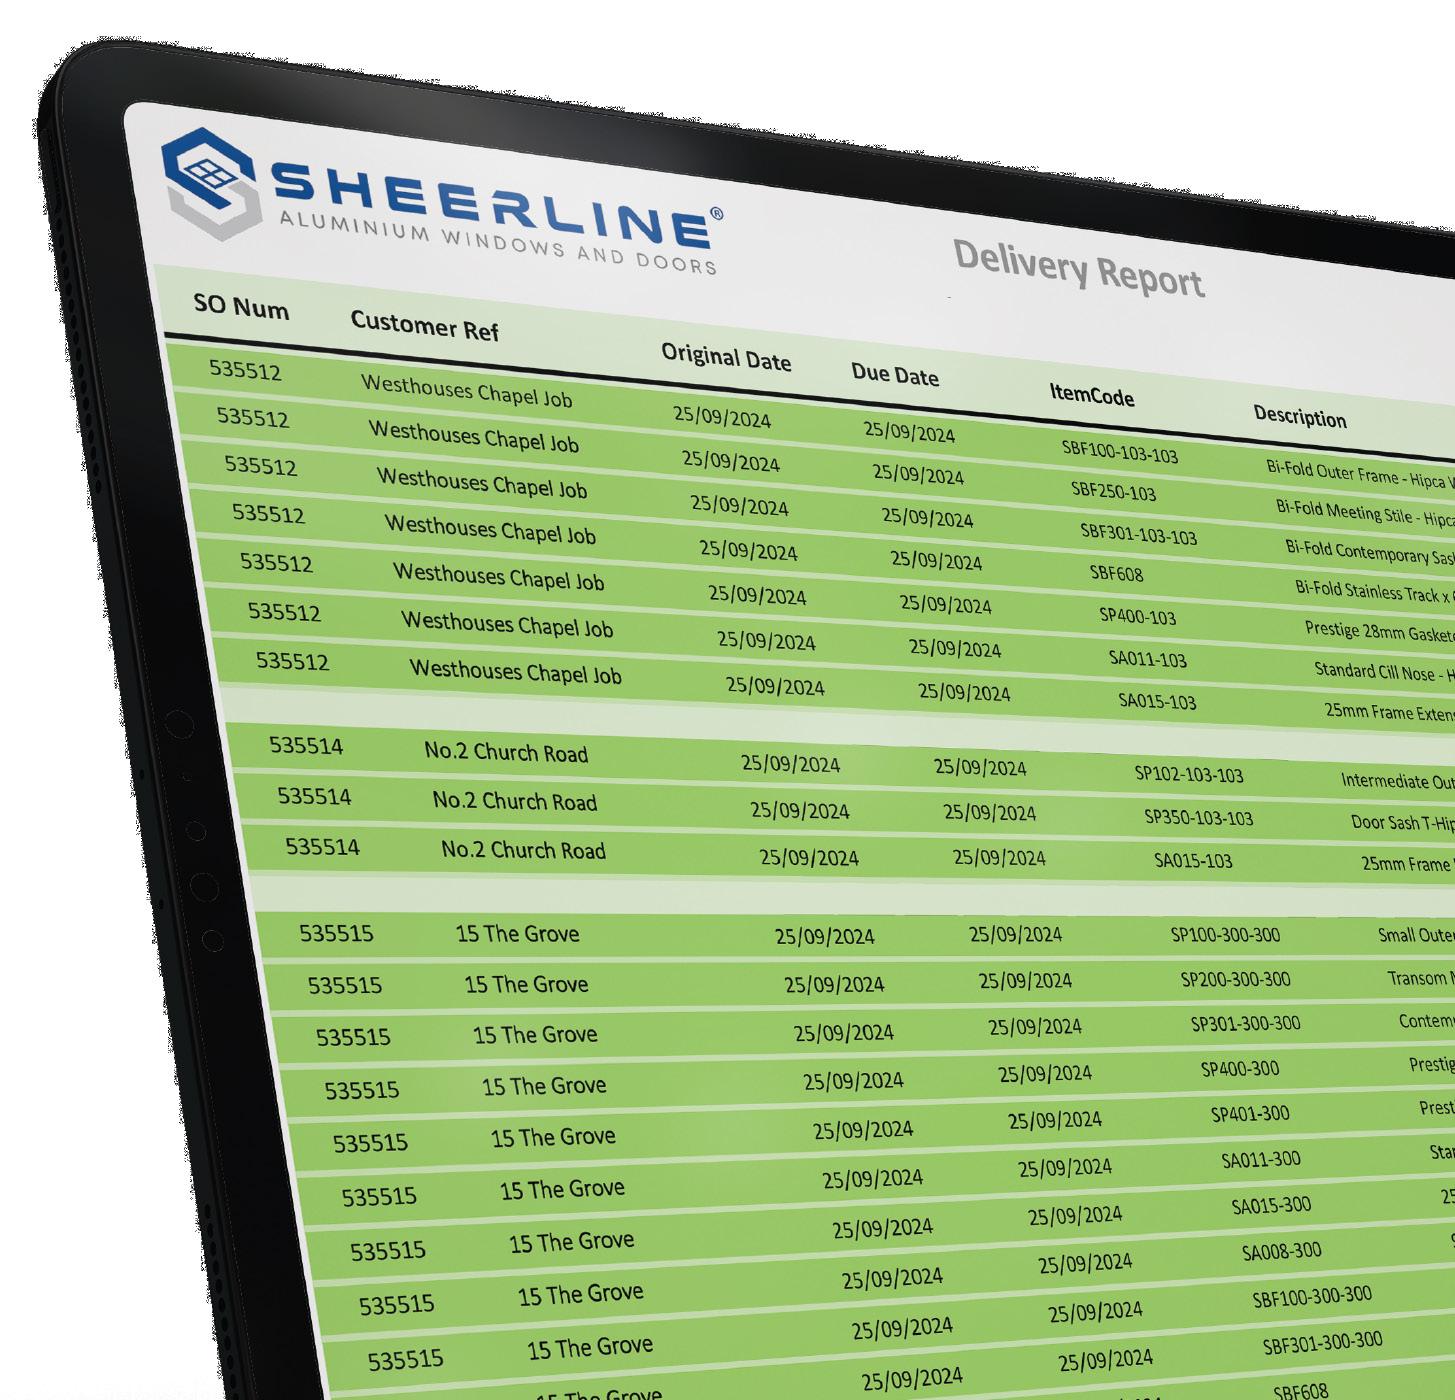Select SBF608 in the Westhouses Chapel Job rows
Screen dimensions: 1455x1400
tap(1116, 573)
